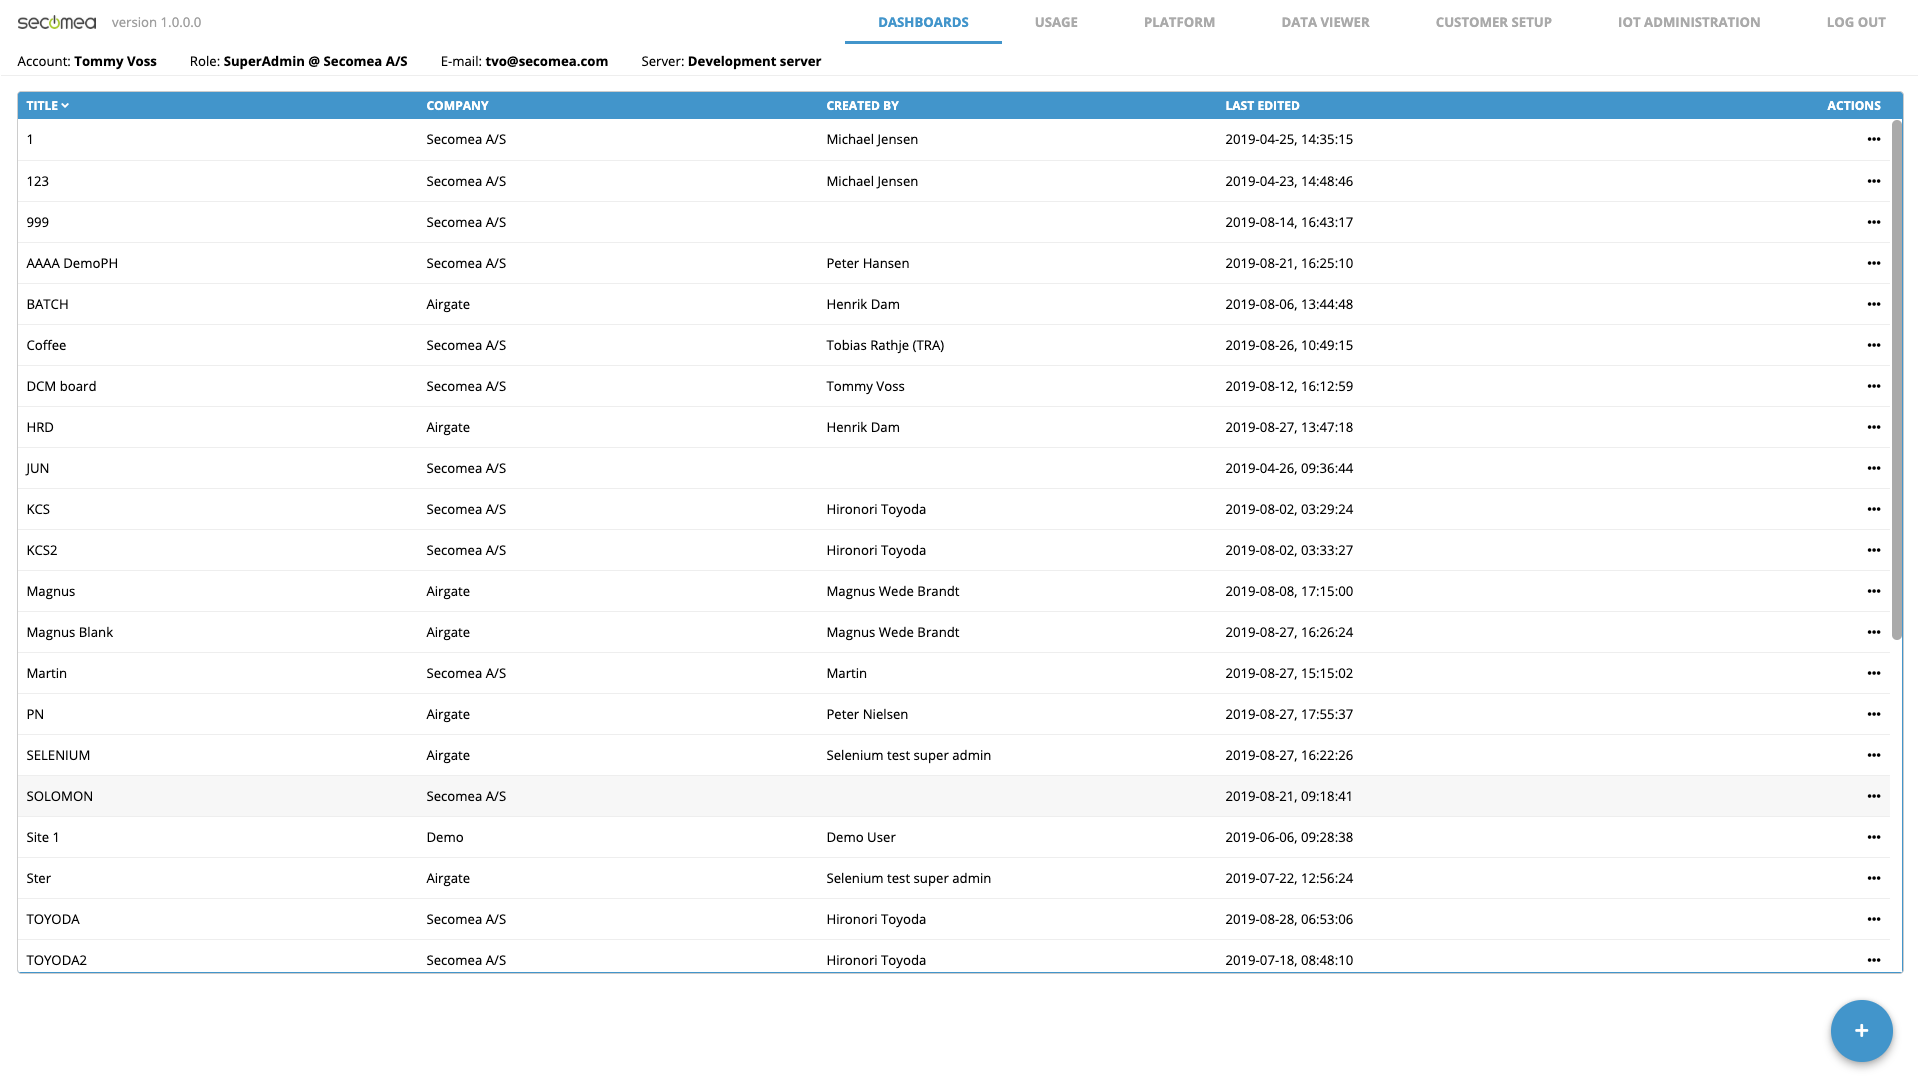The image size is (1918, 1079).
Task: Open actions menu for dashboard 1
Action: 1873,139
